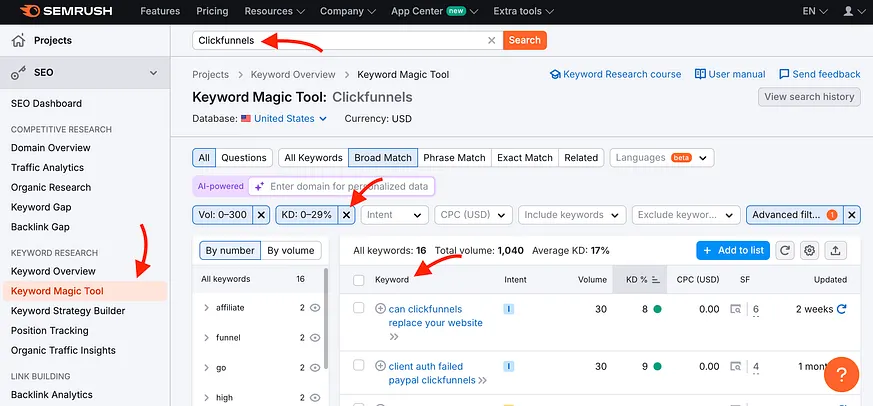The width and height of the screenshot is (873, 406).
Task: Open the Keyword Research course link
Action: tap(615, 75)
